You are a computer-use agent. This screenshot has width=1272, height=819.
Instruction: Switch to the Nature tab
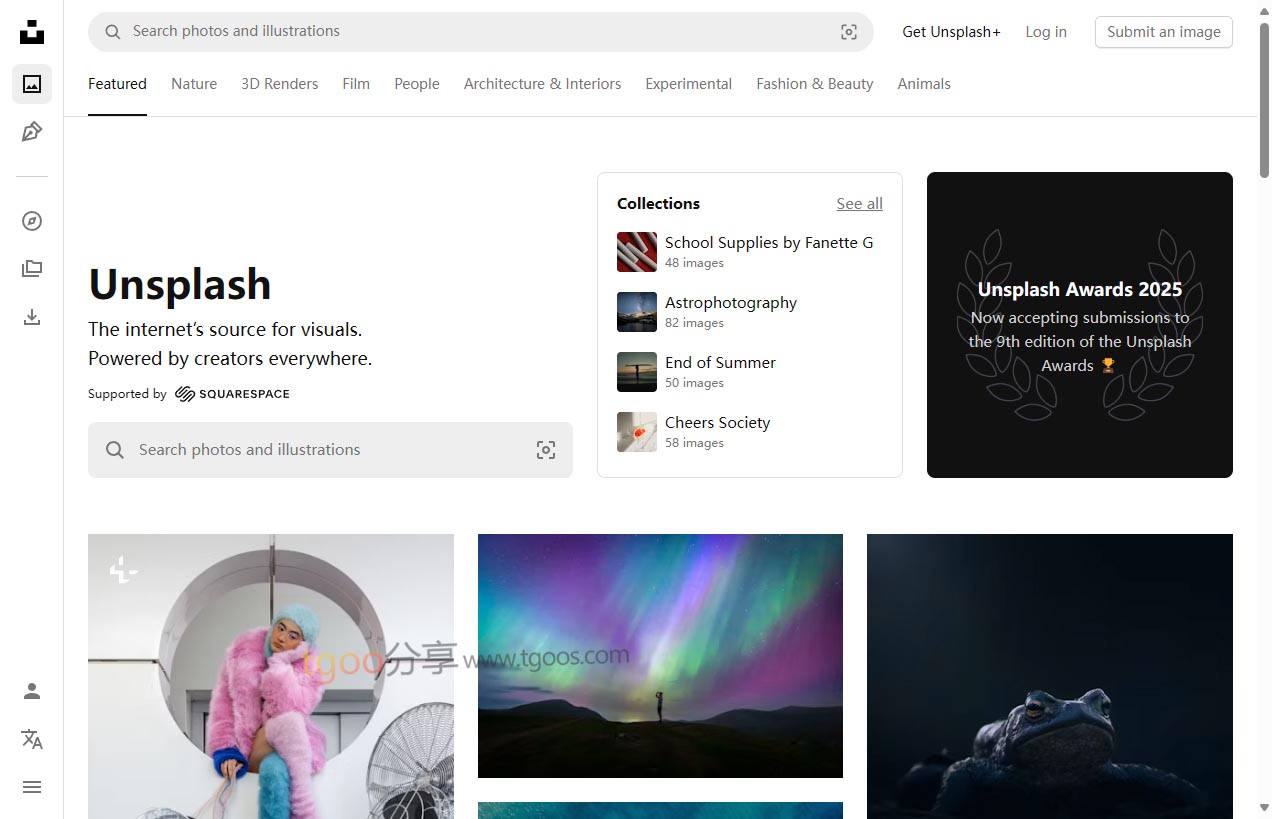pos(194,84)
